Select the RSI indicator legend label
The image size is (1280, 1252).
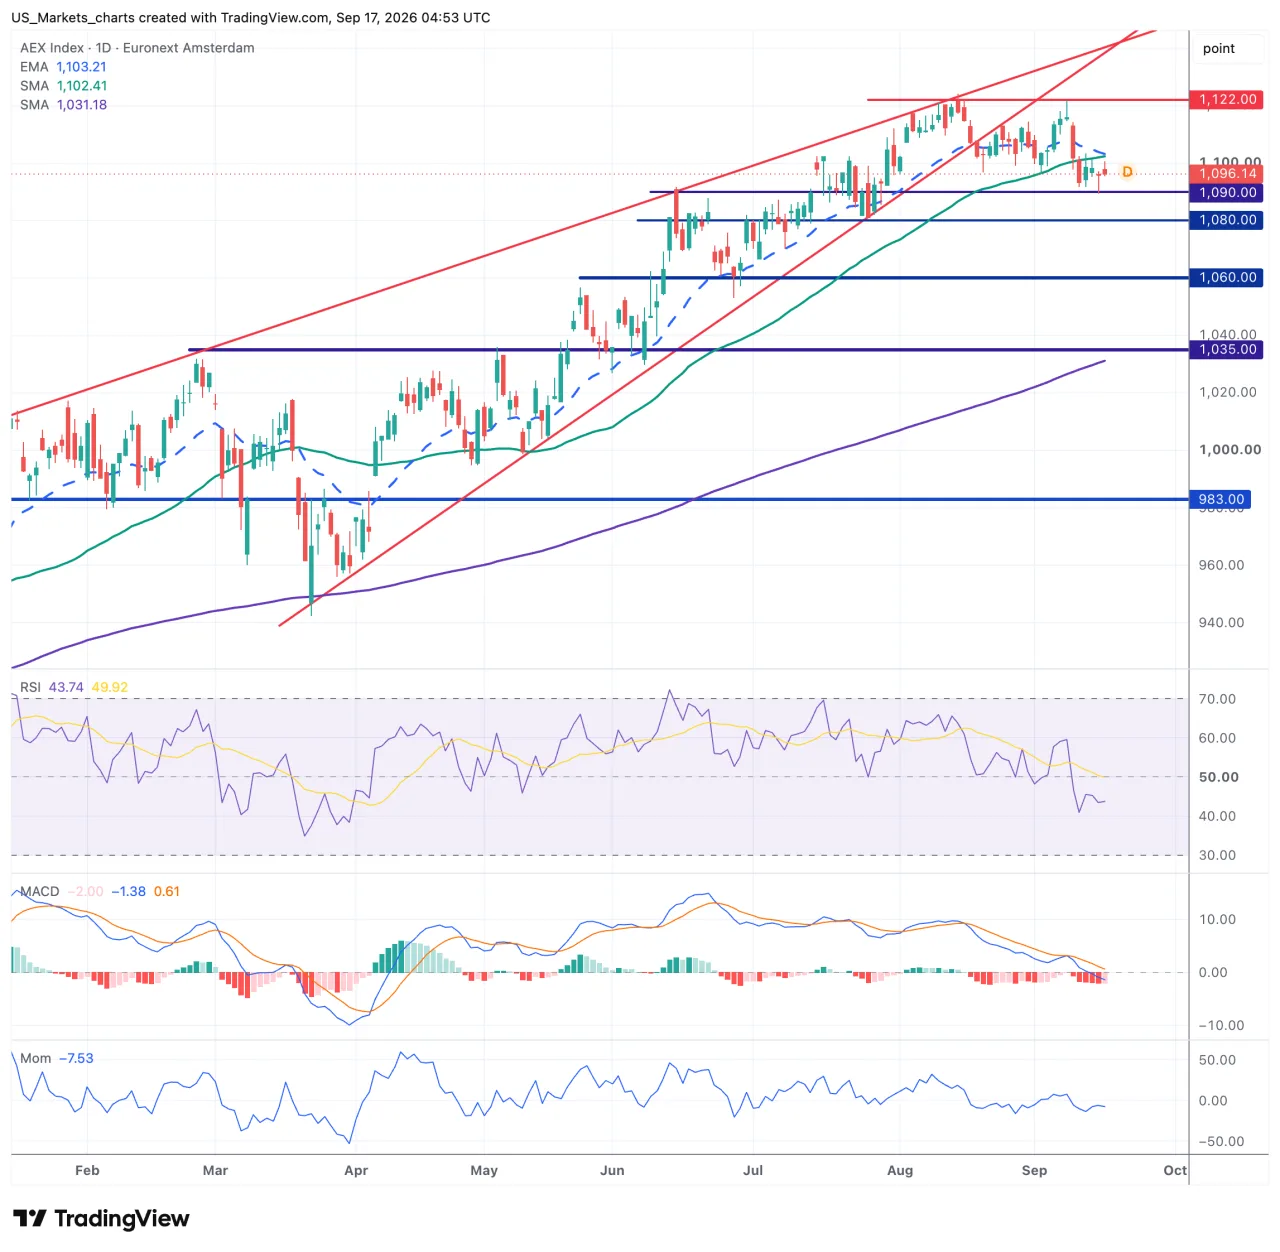click(31, 687)
